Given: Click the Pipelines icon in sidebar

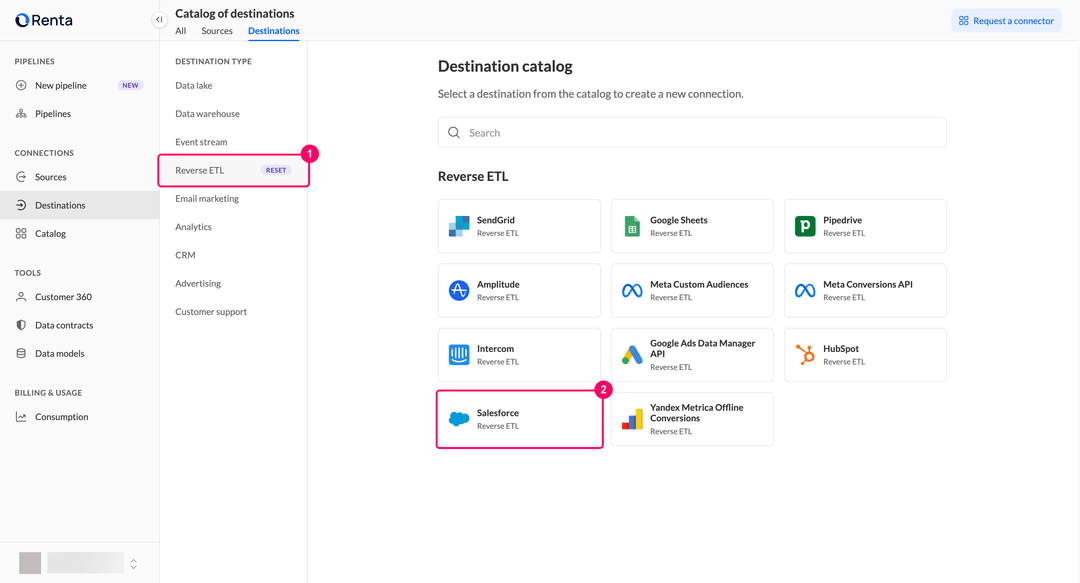Looking at the screenshot, I should pos(21,114).
